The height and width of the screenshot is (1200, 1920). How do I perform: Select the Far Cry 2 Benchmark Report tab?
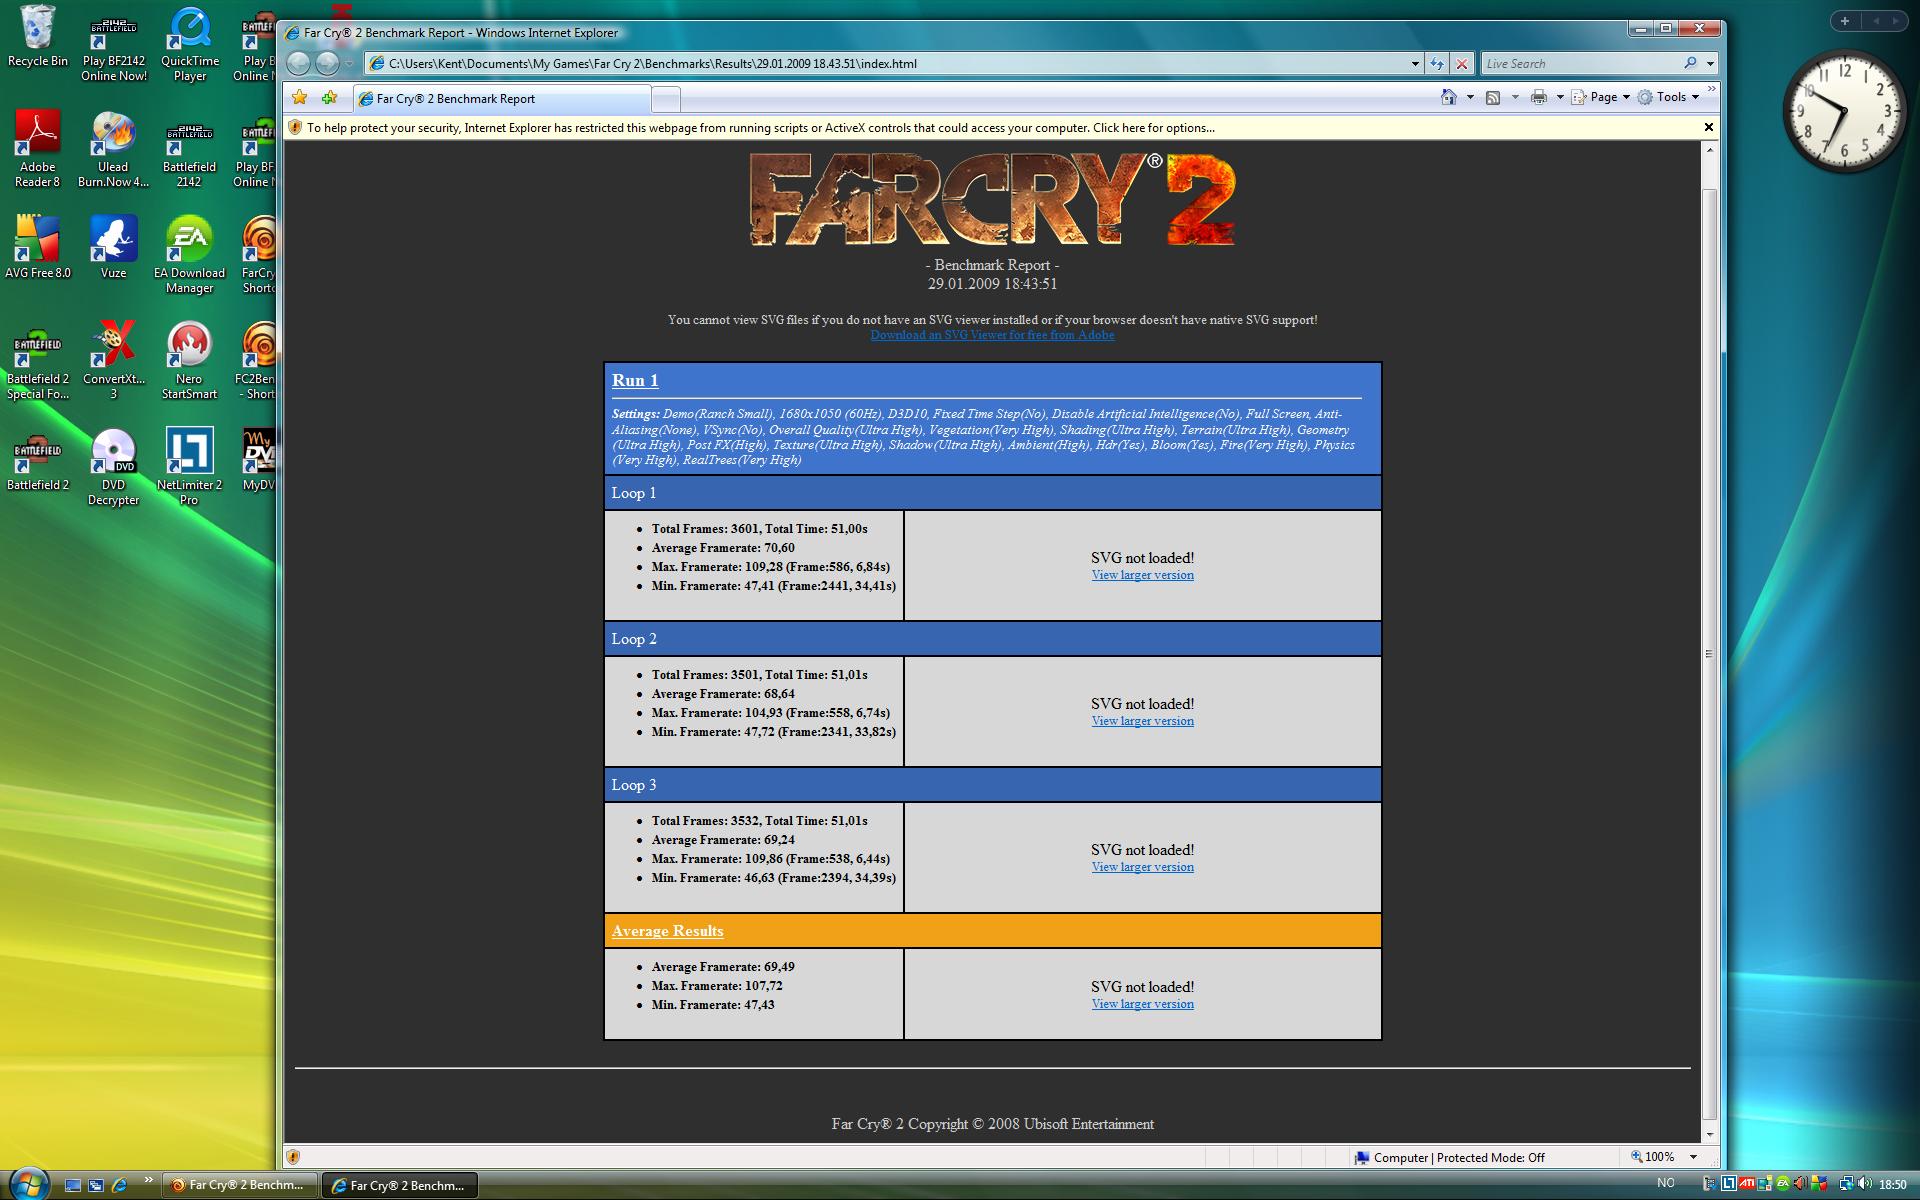(x=501, y=98)
